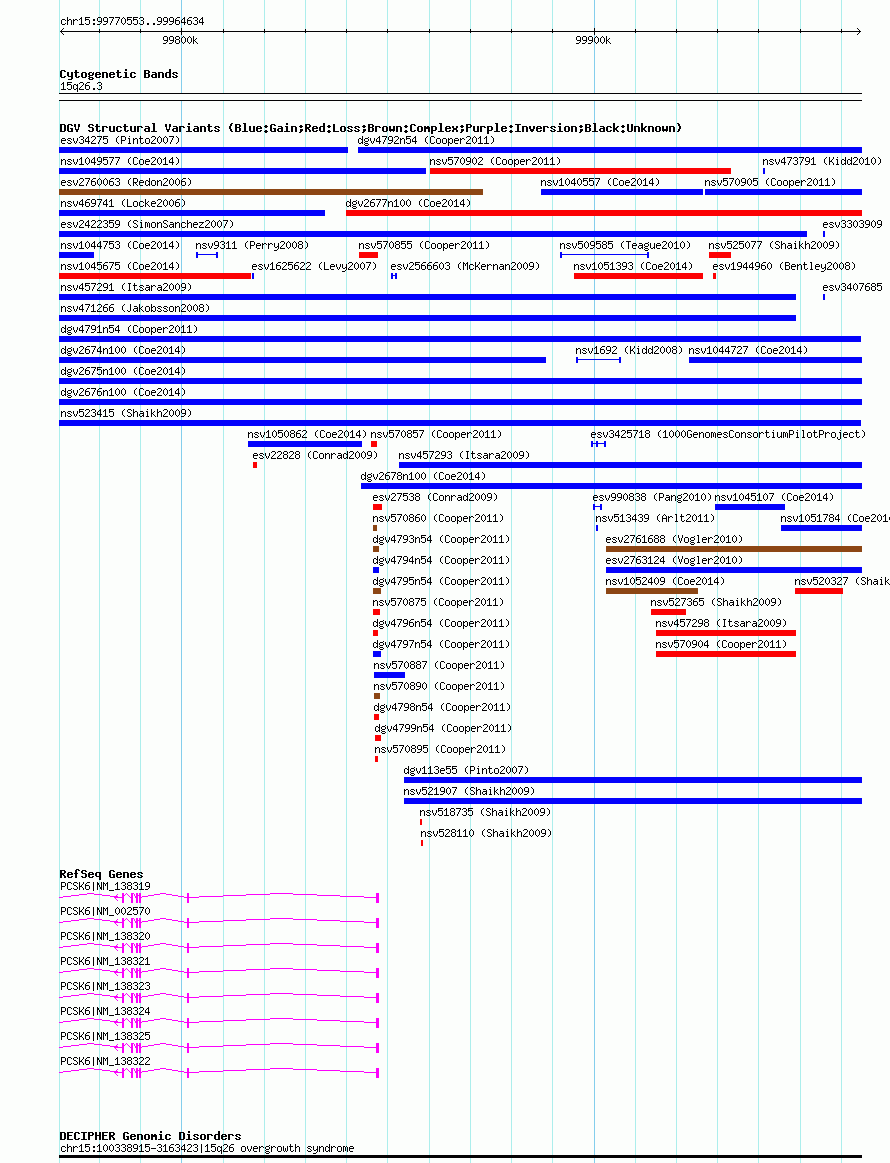Image resolution: width=890 pixels, height=1163 pixels.
Task: Select the dgv4792n54 (Cooper2011) blue gain bar
Action: point(610,150)
